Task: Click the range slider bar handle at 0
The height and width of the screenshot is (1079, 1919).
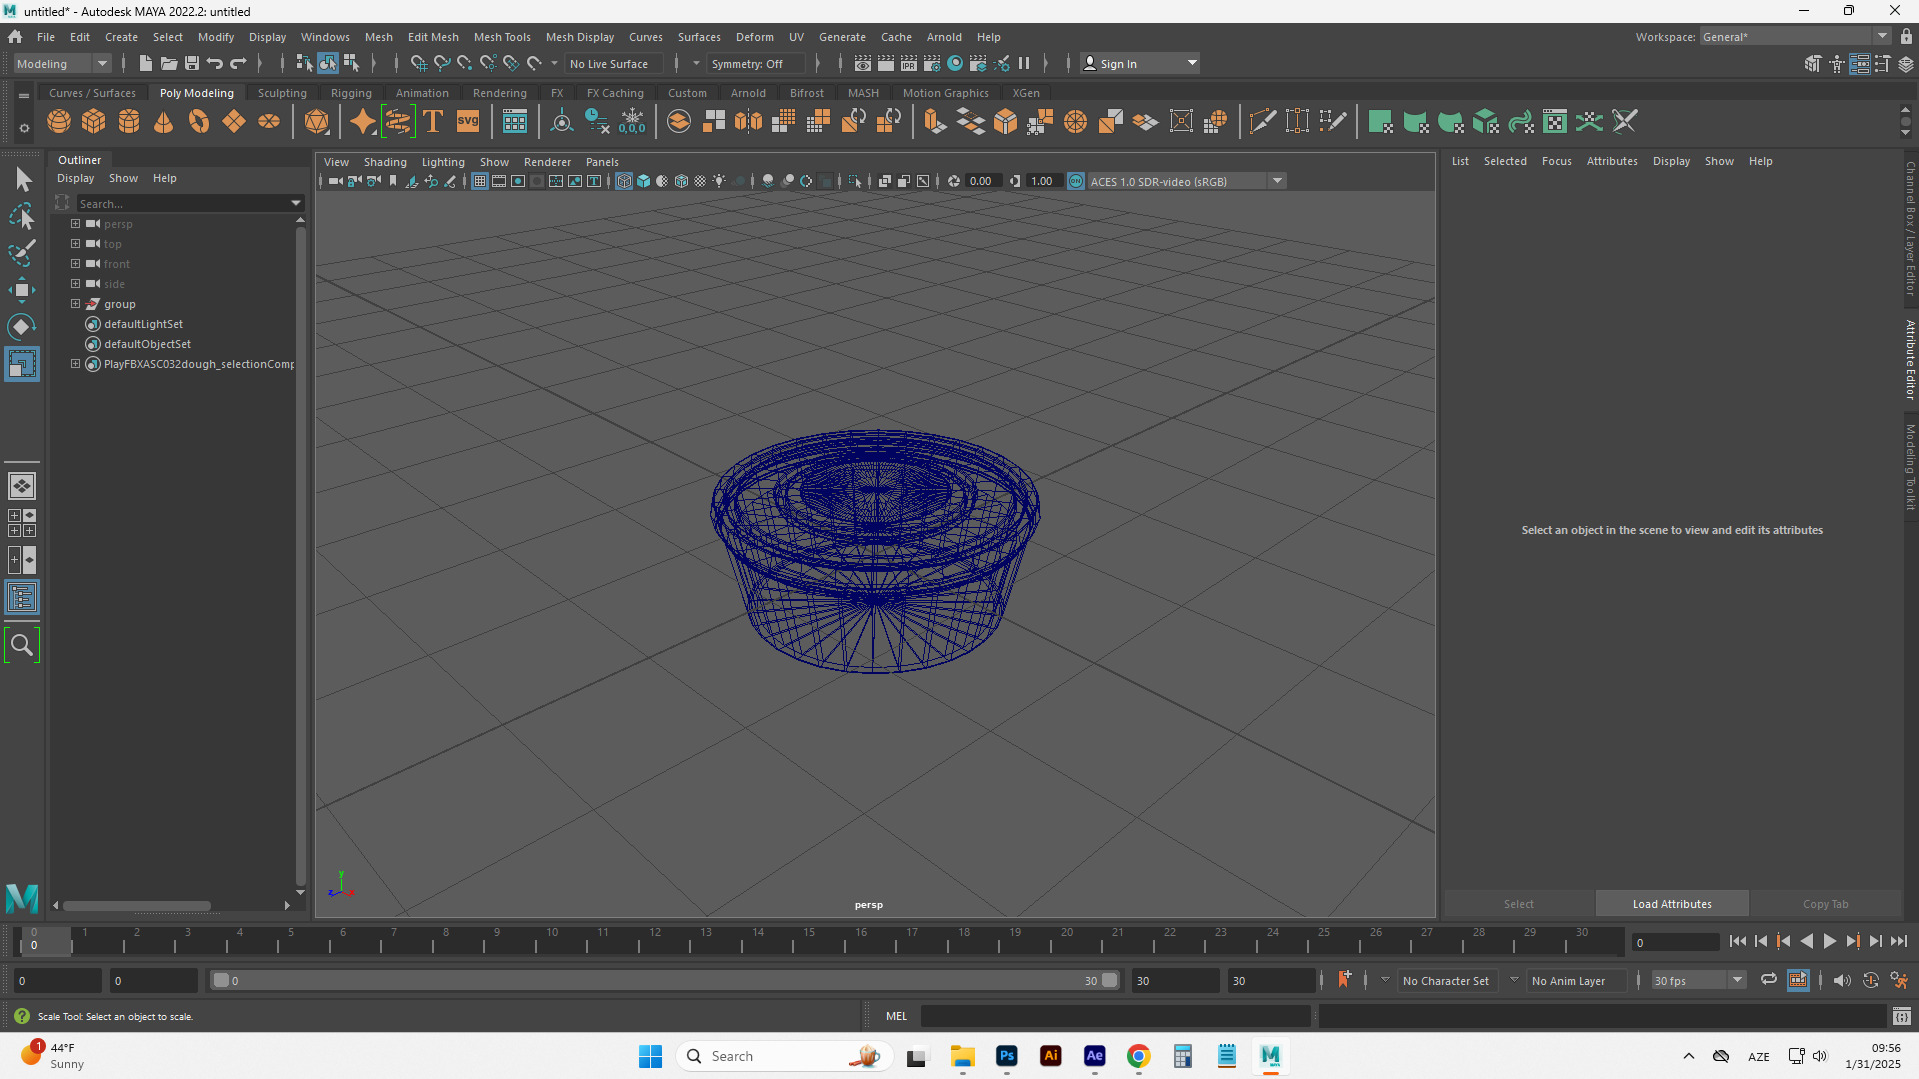Action: click(x=221, y=980)
